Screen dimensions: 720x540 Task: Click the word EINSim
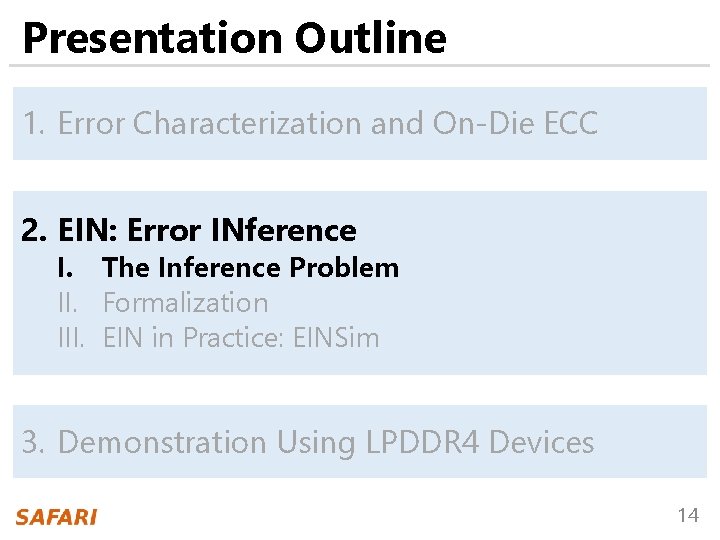(x=336, y=337)
